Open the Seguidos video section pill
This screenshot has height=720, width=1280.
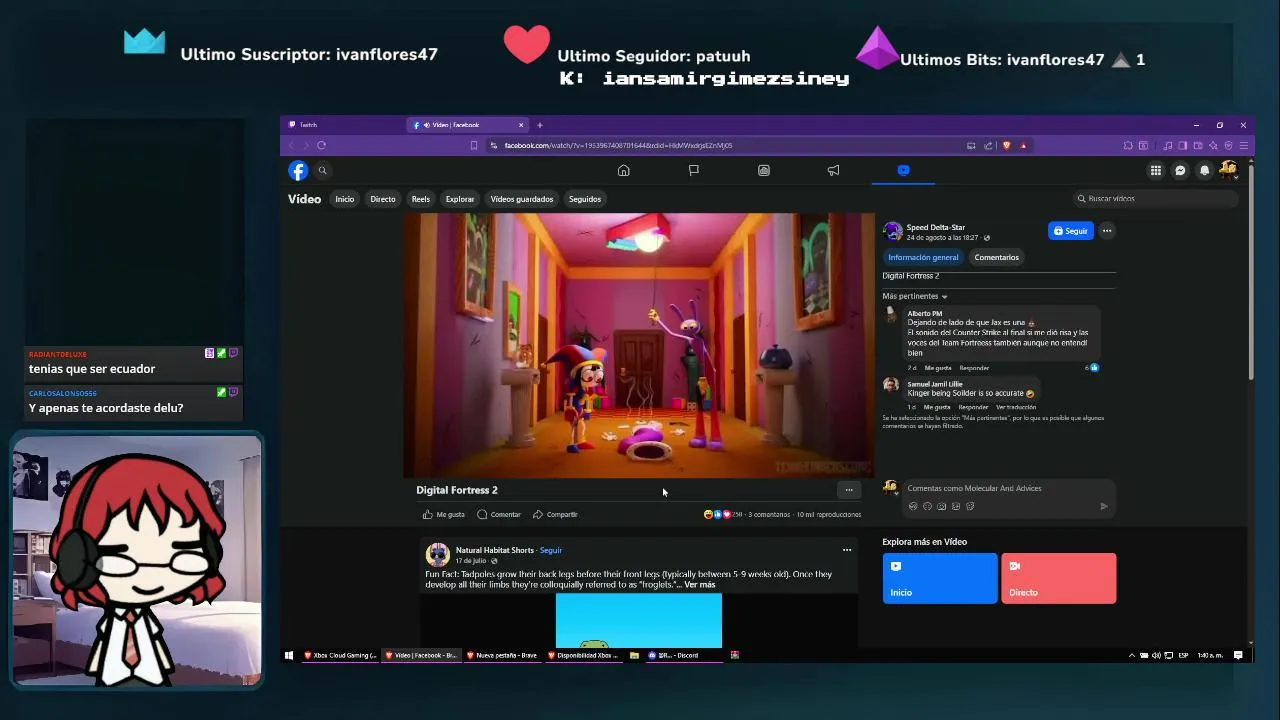[x=585, y=199]
